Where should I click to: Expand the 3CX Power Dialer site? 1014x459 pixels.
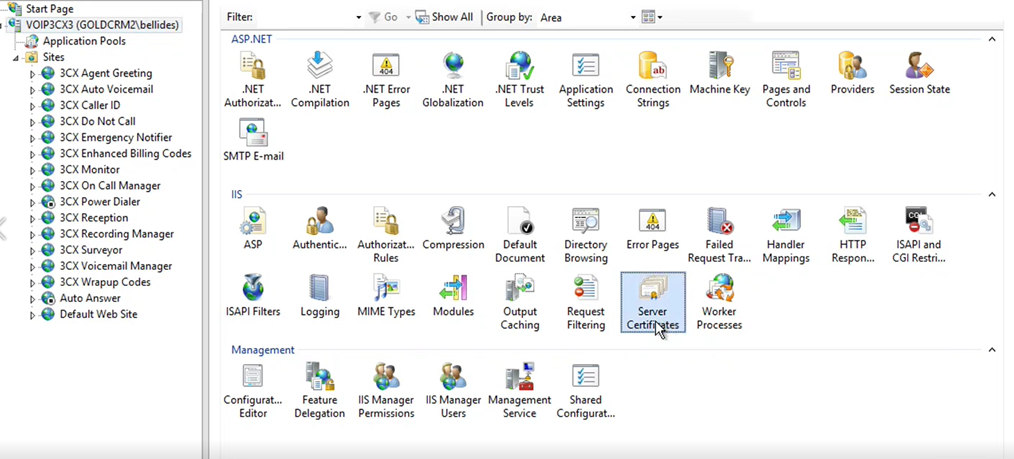[32, 202]
